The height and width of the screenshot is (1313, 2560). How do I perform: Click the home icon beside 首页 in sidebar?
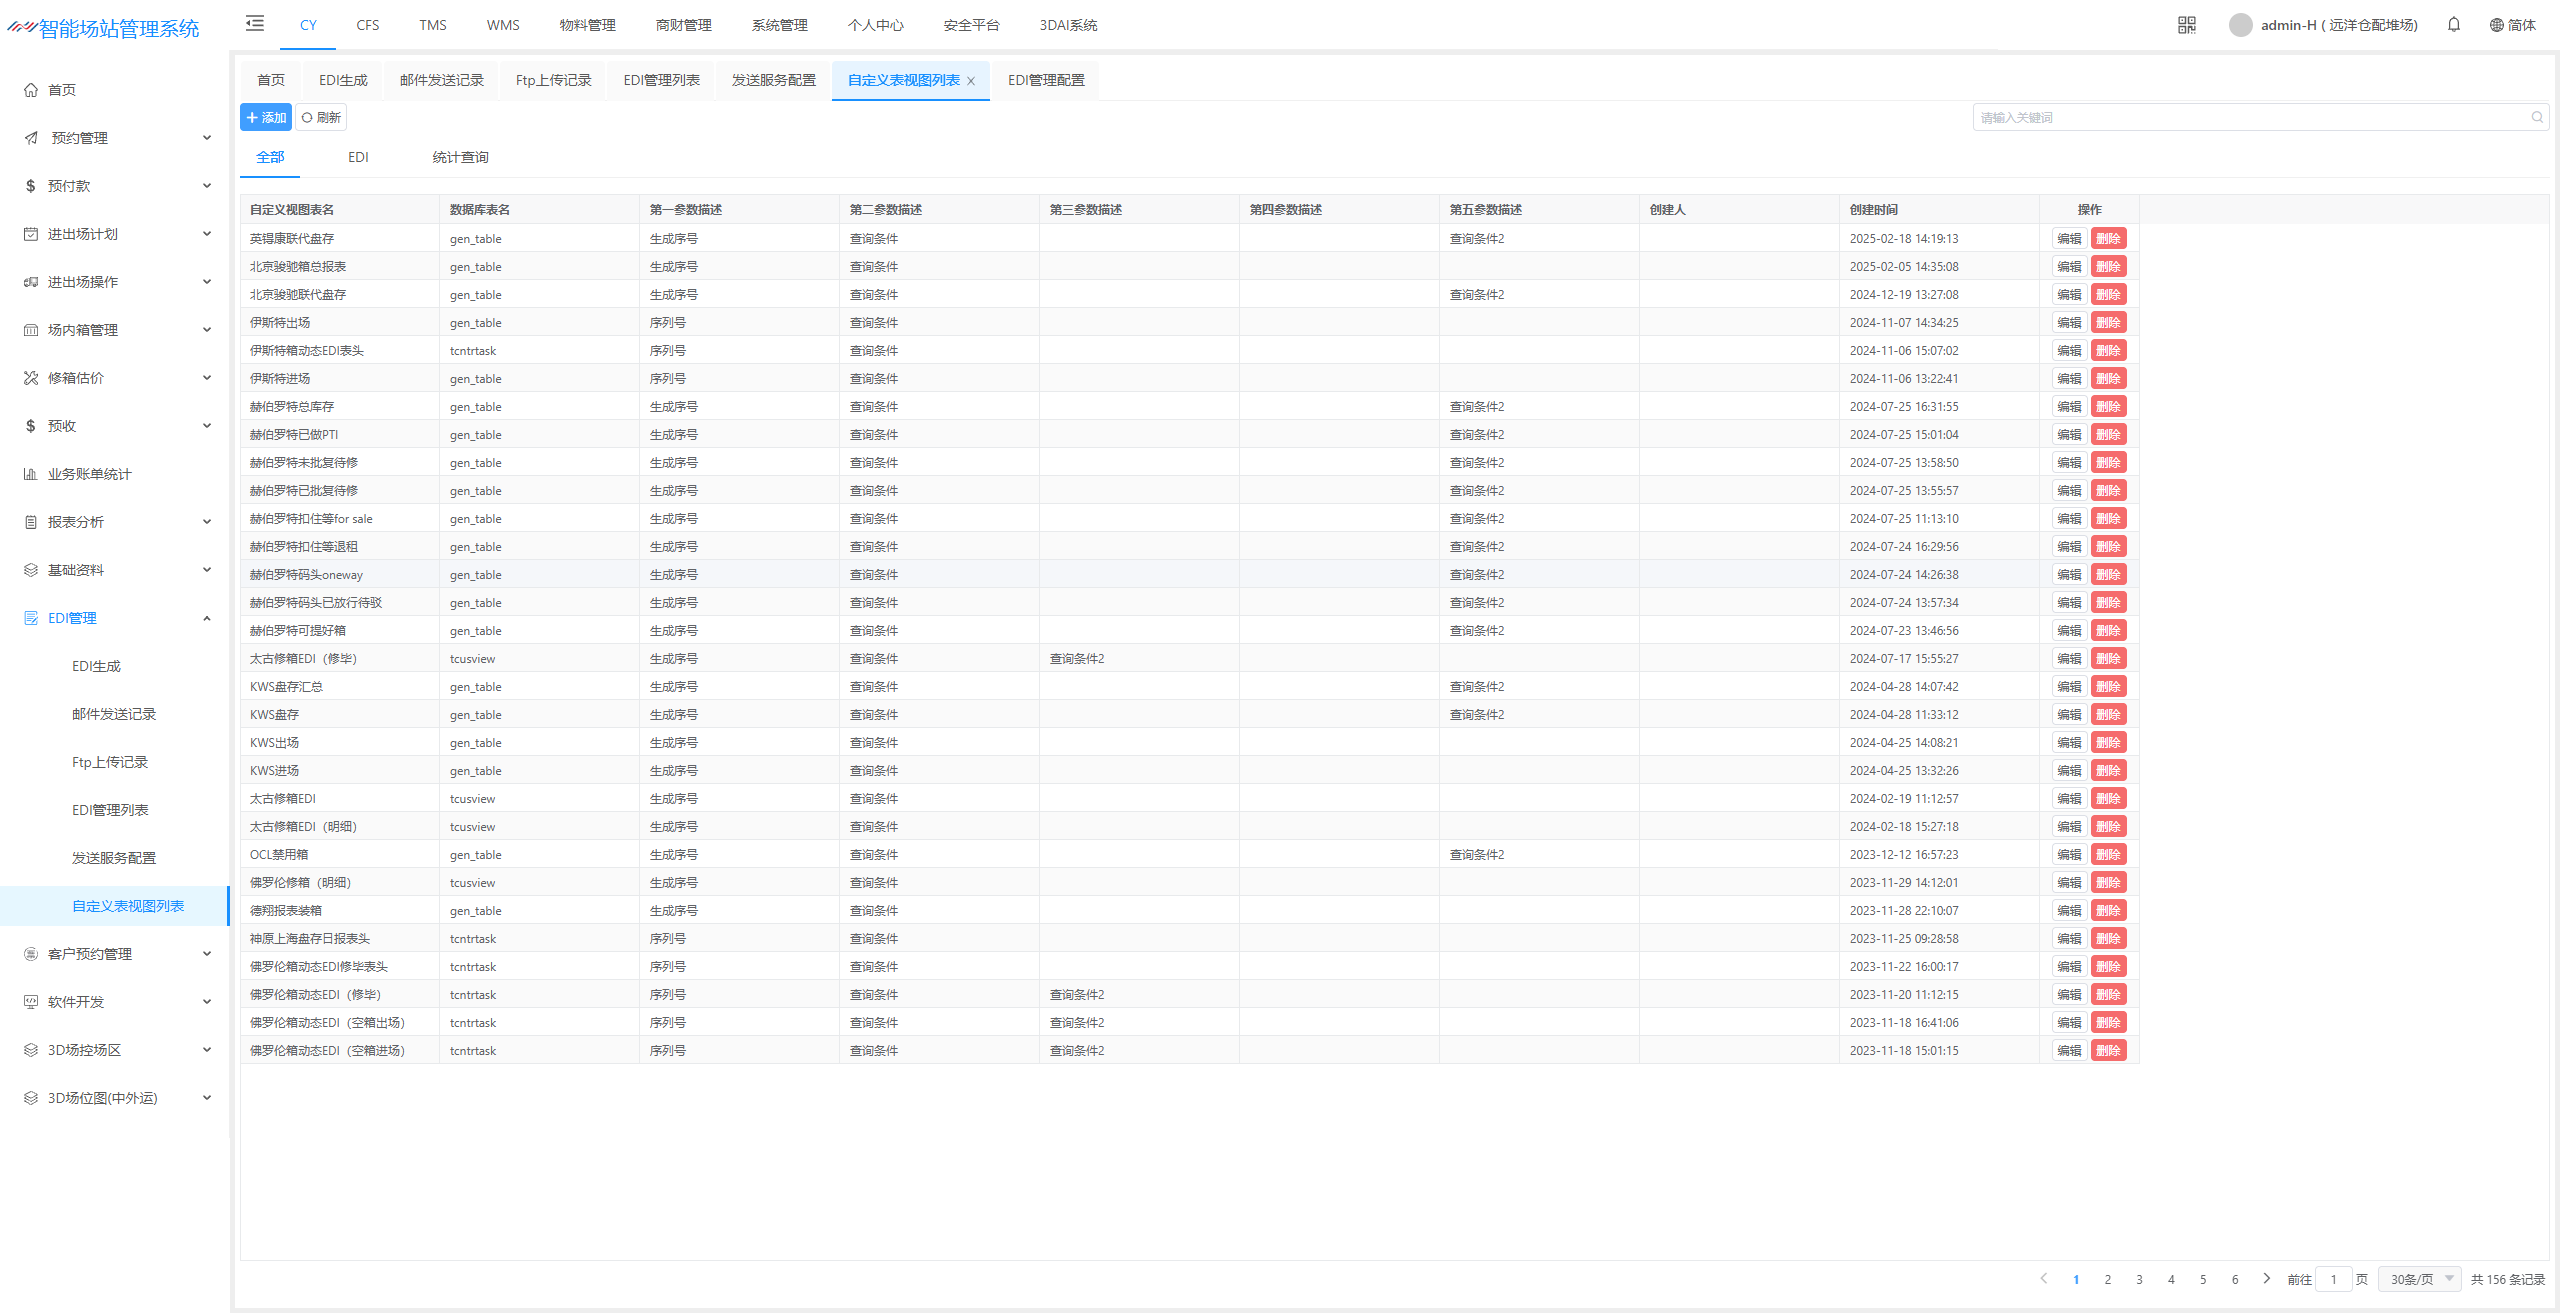(x=31, y=90)
